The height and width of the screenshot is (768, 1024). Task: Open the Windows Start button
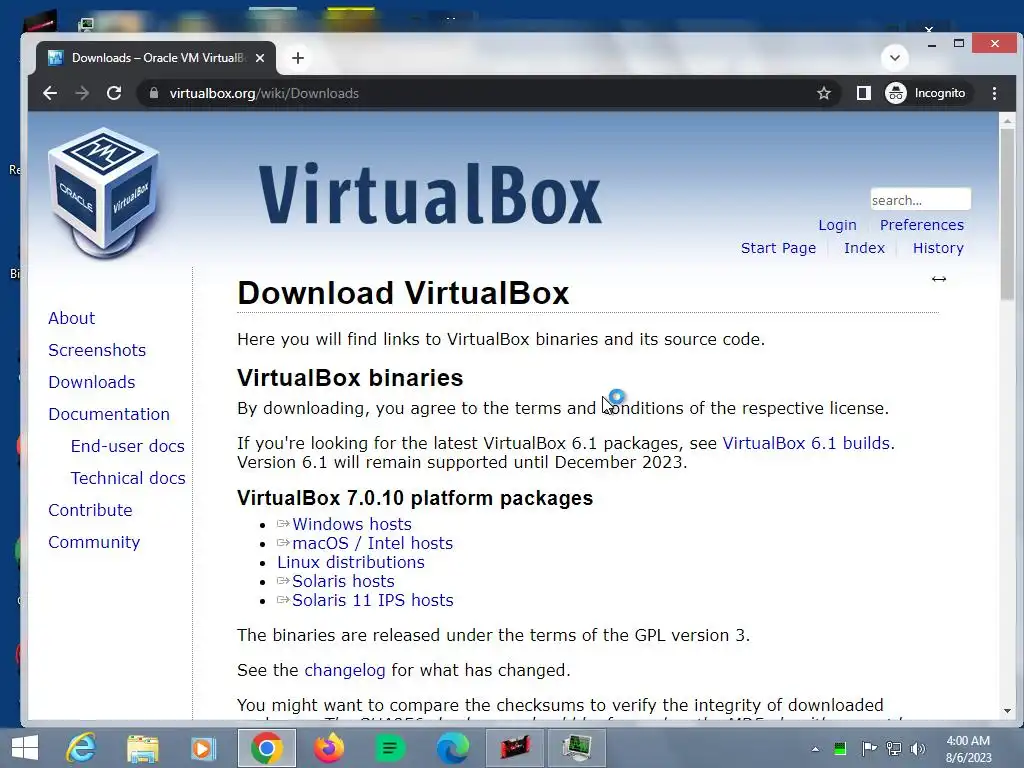point(25,748)
